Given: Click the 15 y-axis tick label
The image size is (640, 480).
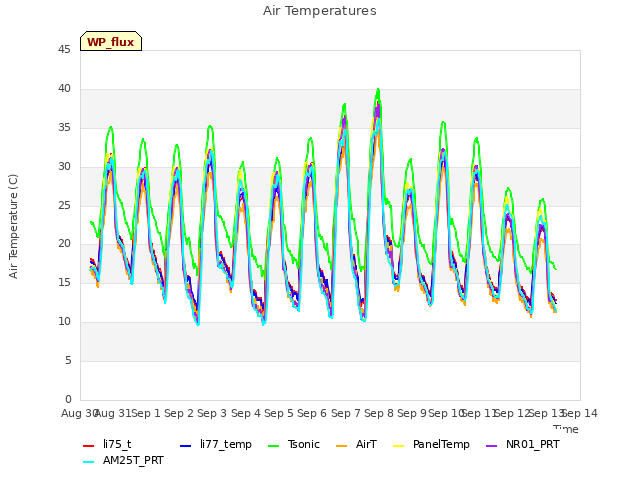Looking at the screenshot, I should click(x=64, y=282).
